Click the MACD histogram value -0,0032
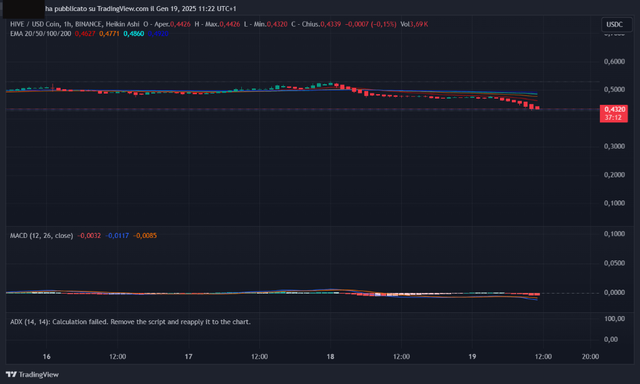640x384 pixels. point(89,235)
